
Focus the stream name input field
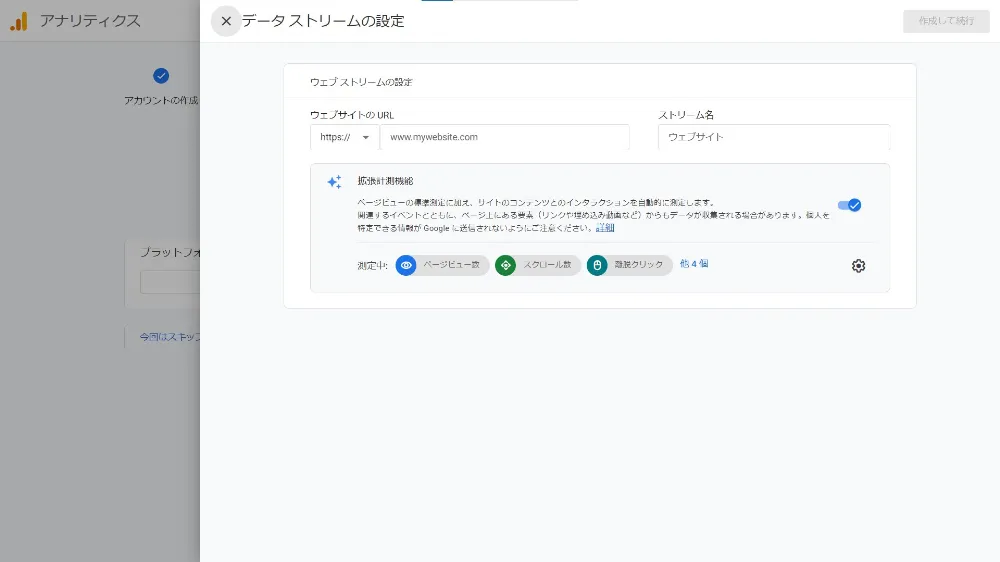click(x=774, y=137)
